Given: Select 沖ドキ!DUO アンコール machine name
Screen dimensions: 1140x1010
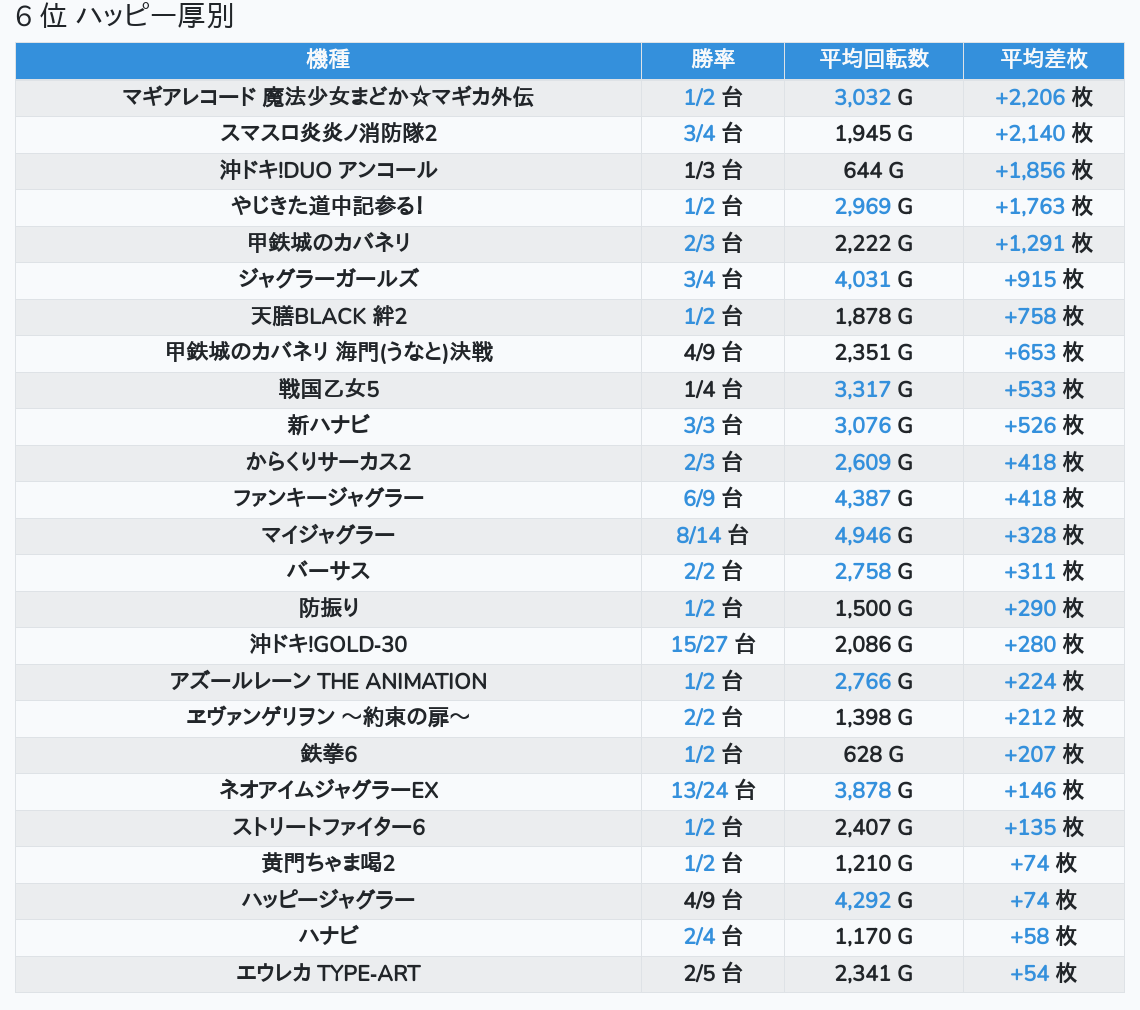Looking at the screenshot, I should click(328, 170).
